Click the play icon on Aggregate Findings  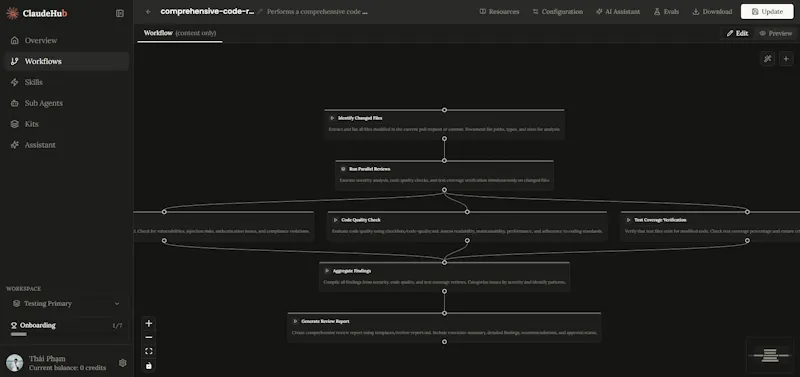[x=327, y=271]
